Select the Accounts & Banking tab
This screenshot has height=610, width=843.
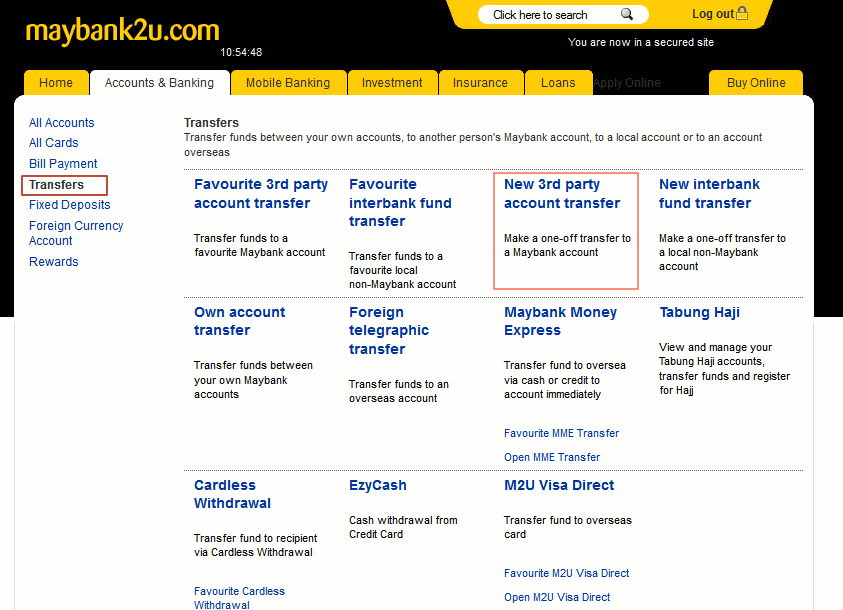(x=159, y=83)
